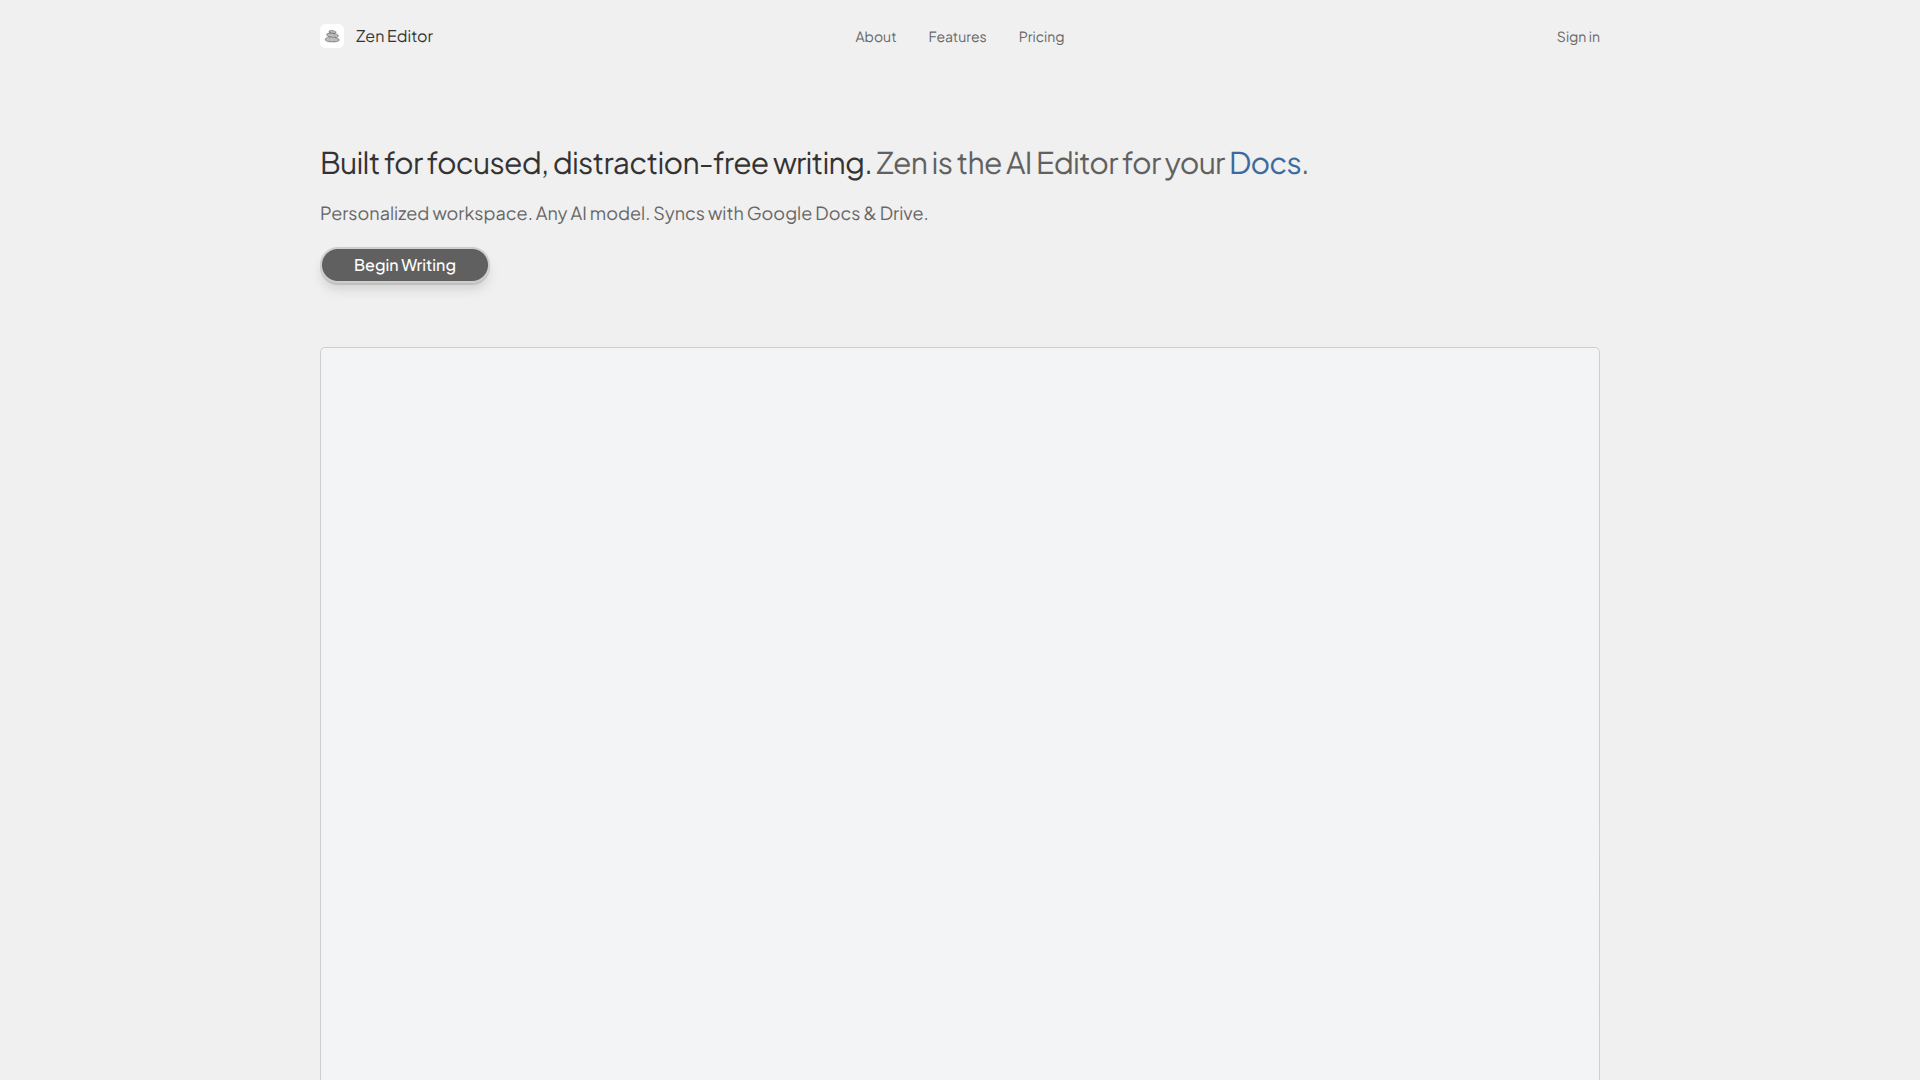1920x1080 pixels.
Task: Switch to the Features section
Action: pyautogui.click(x=957, y=37)
